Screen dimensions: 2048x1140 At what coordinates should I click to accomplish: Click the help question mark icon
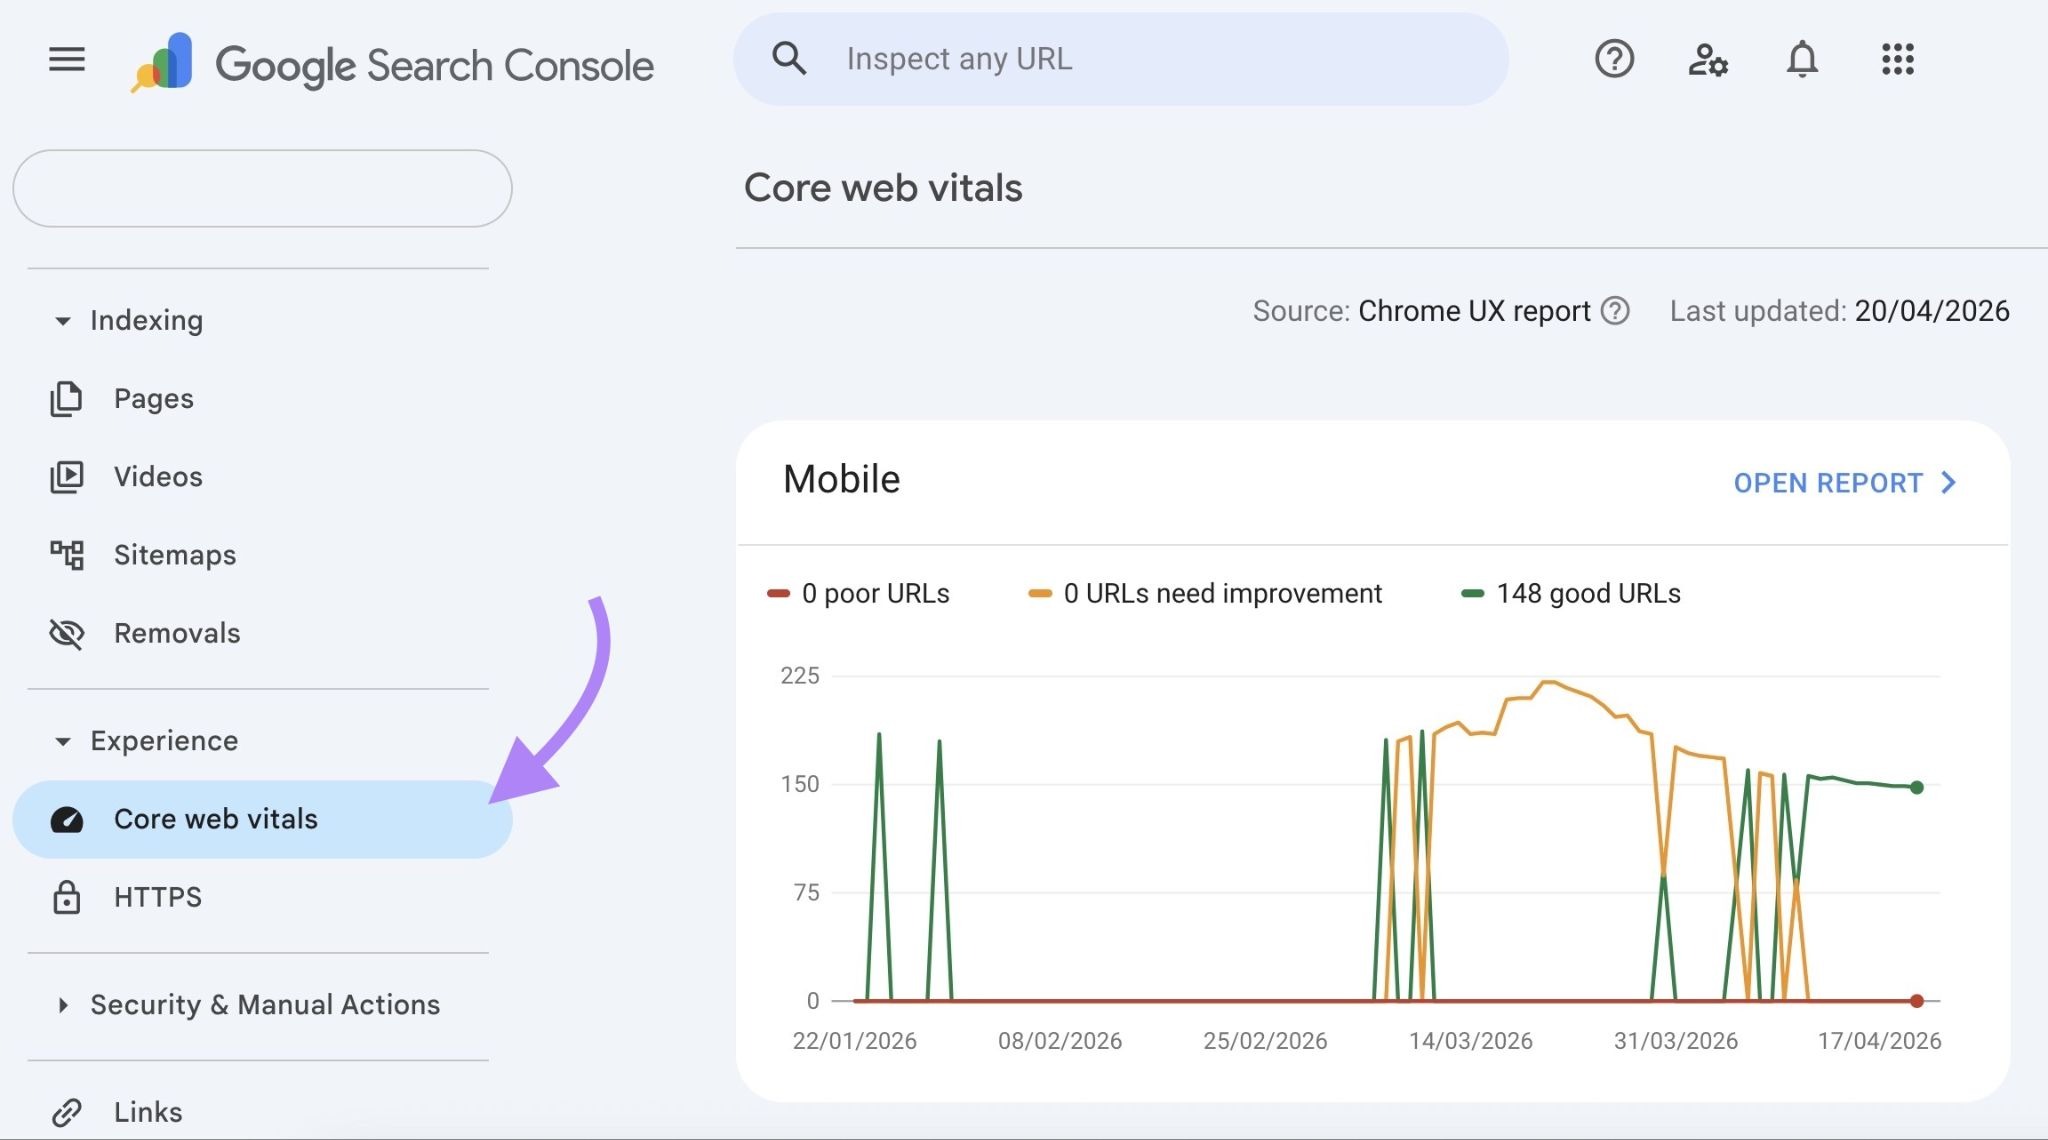pyautogui.click(x=1614, y=60)
